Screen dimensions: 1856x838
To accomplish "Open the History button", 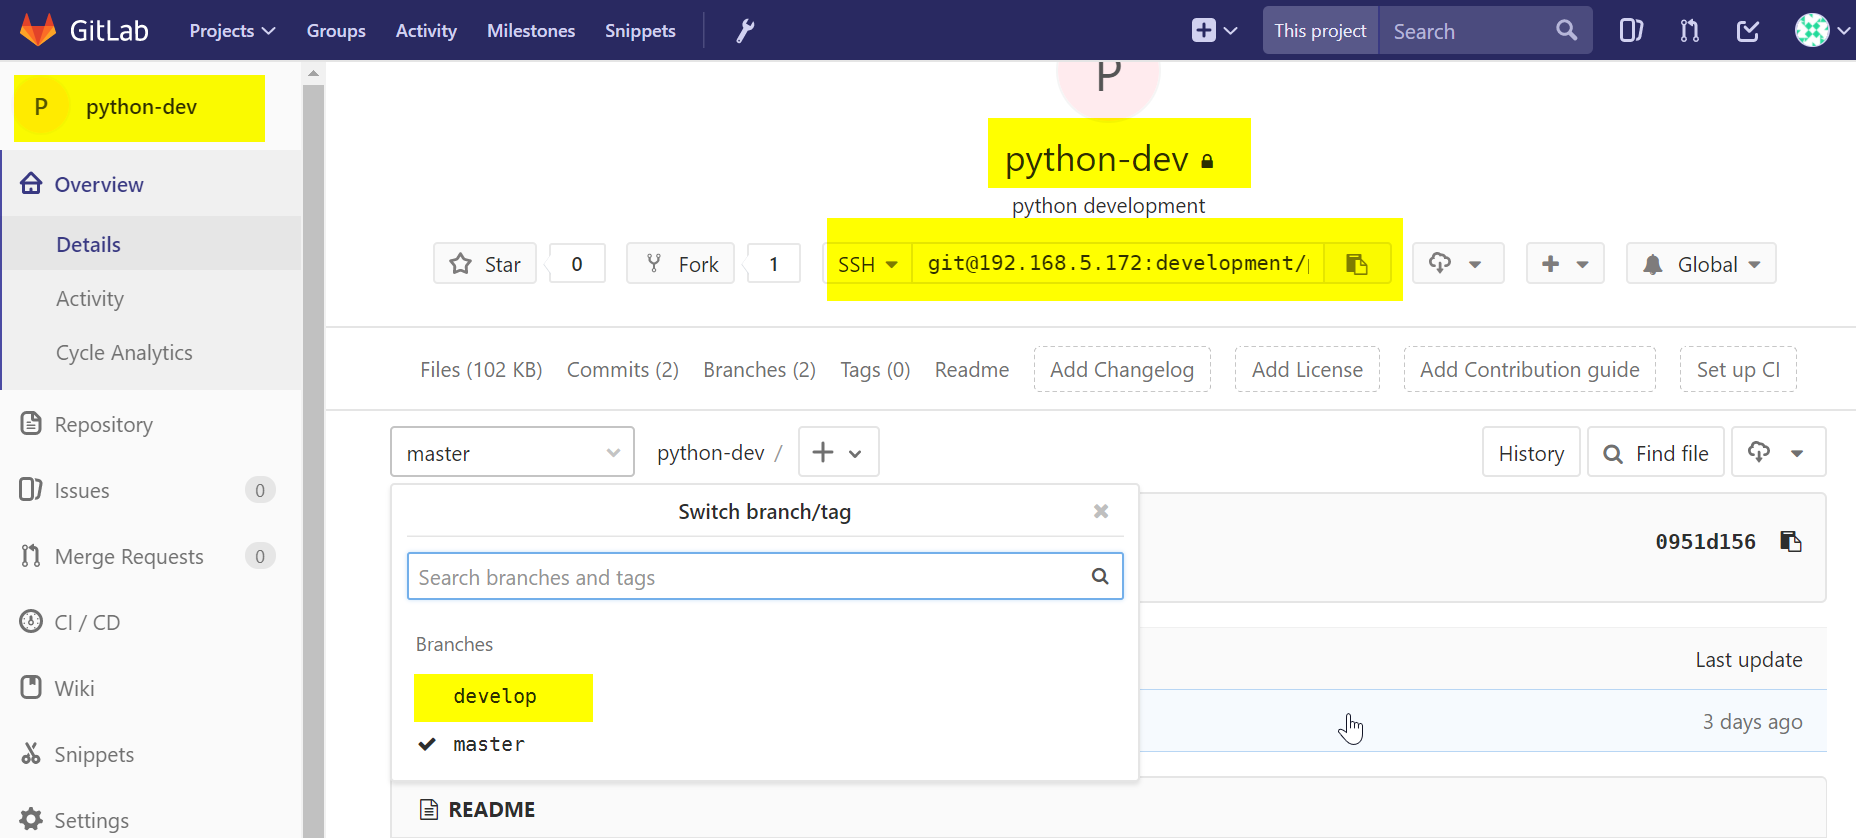I will click(1531, 453).
